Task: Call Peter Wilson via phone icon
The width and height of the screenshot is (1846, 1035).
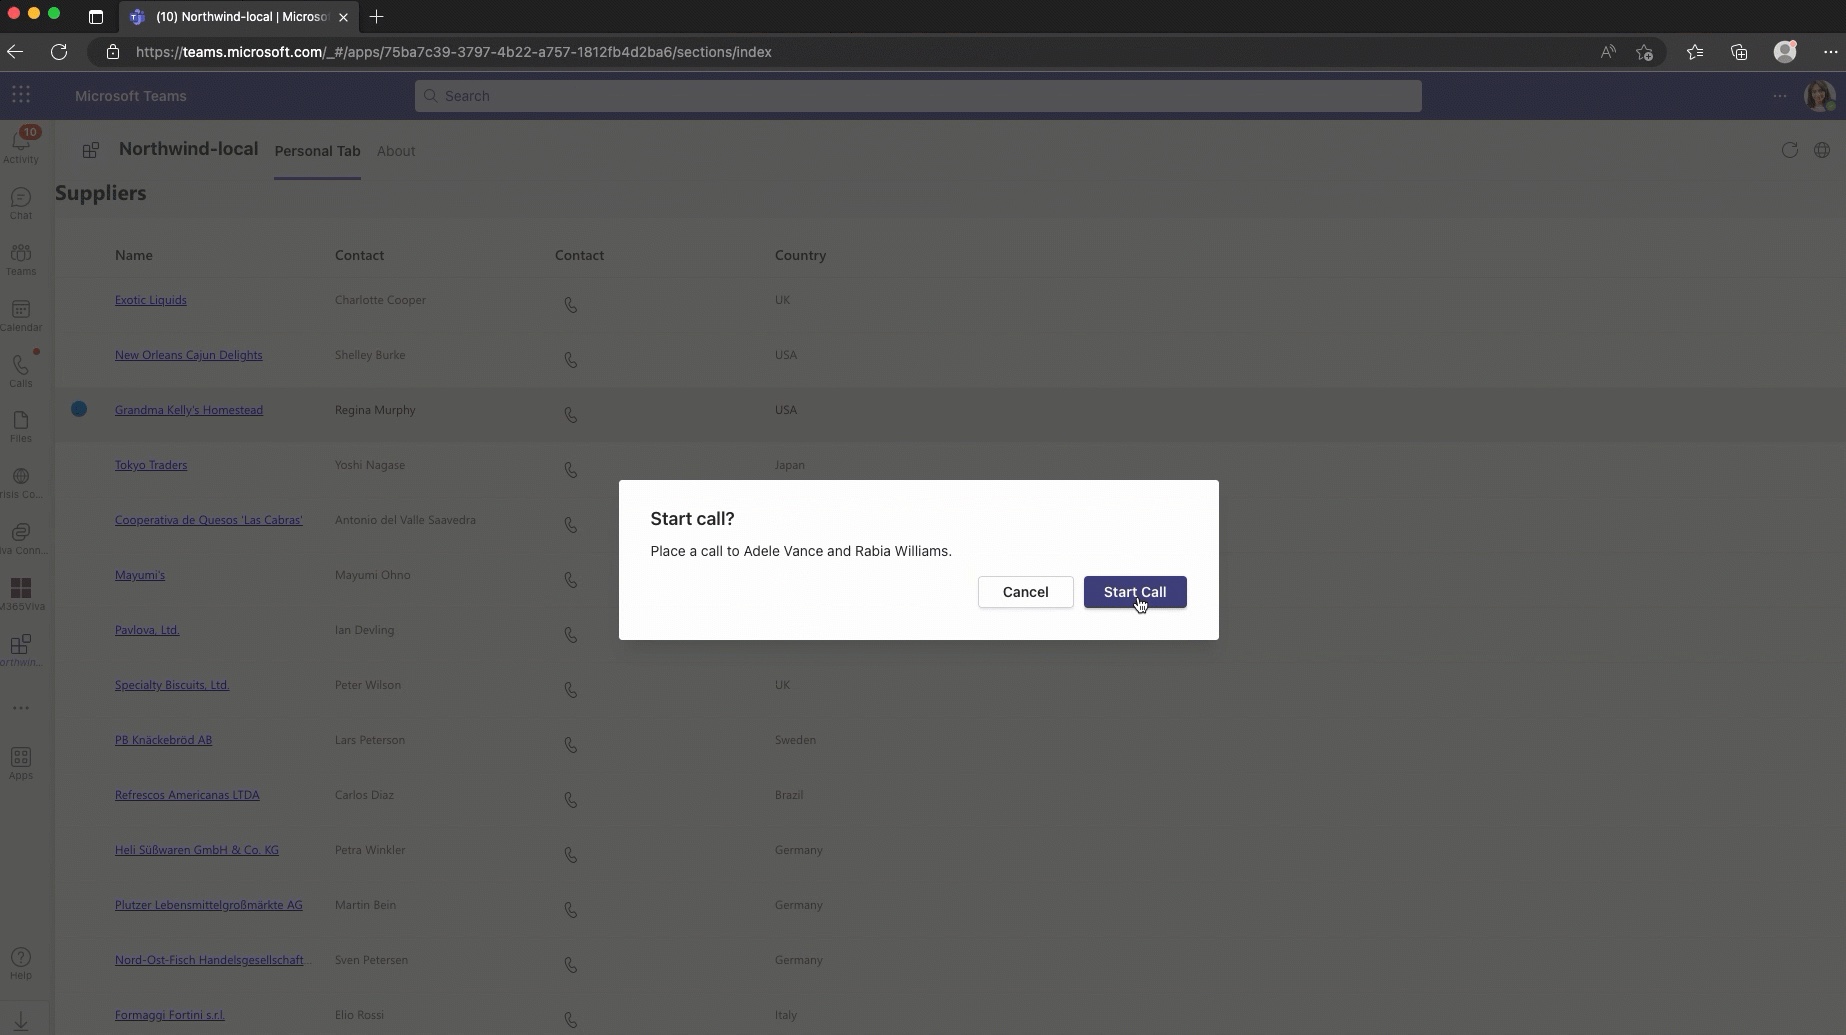Action: point(571,690)
